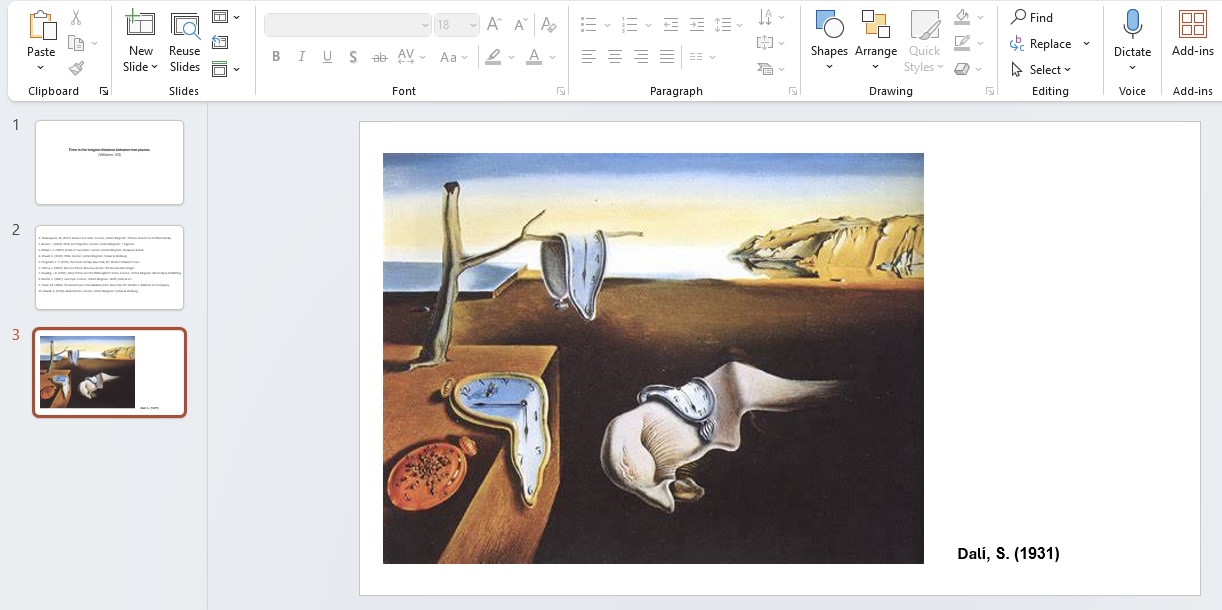
Task: Expand the Paste options arrow
Action: click(x=41, y=68)
